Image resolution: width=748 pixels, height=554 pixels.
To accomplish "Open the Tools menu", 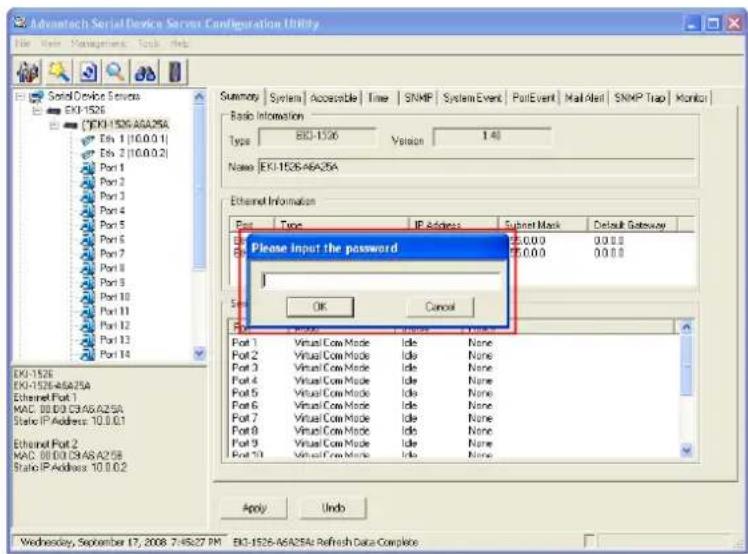I will [x=149, y=44].
